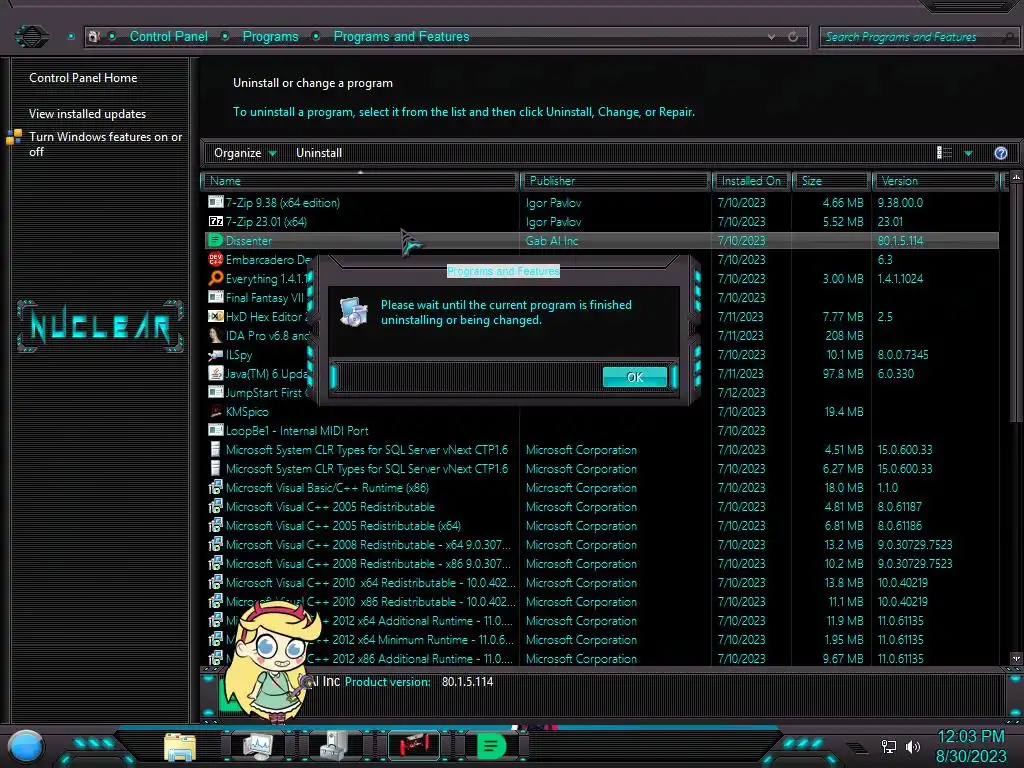Select the Embarcadero Dev-C++ icon

tap(216, 259)
